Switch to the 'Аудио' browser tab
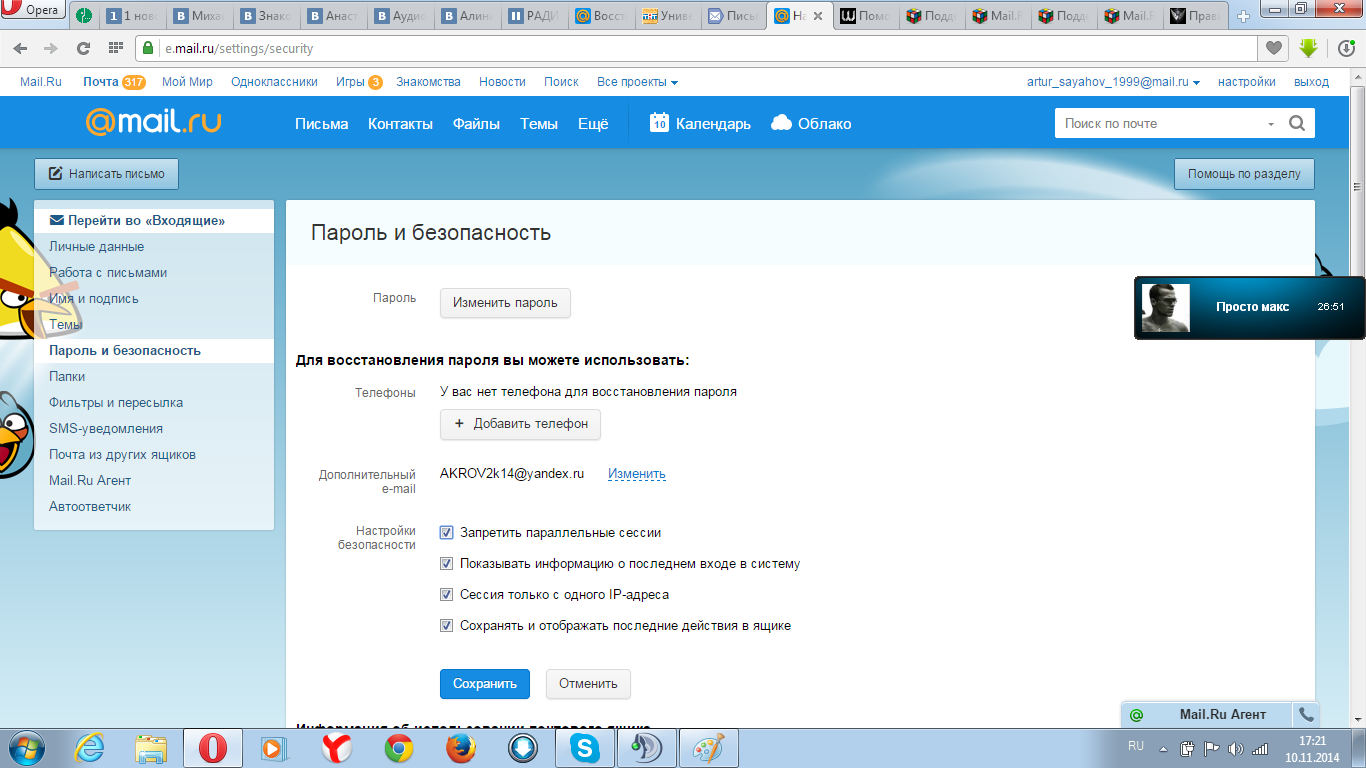This screenshot has width=1366, height=768. tap(399, 16)
